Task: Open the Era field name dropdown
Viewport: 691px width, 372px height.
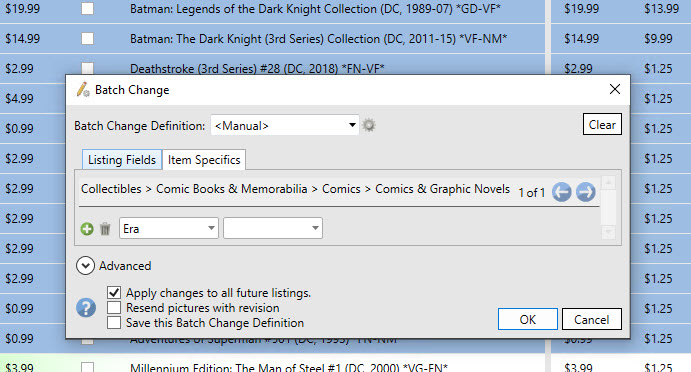Action: 169,228
